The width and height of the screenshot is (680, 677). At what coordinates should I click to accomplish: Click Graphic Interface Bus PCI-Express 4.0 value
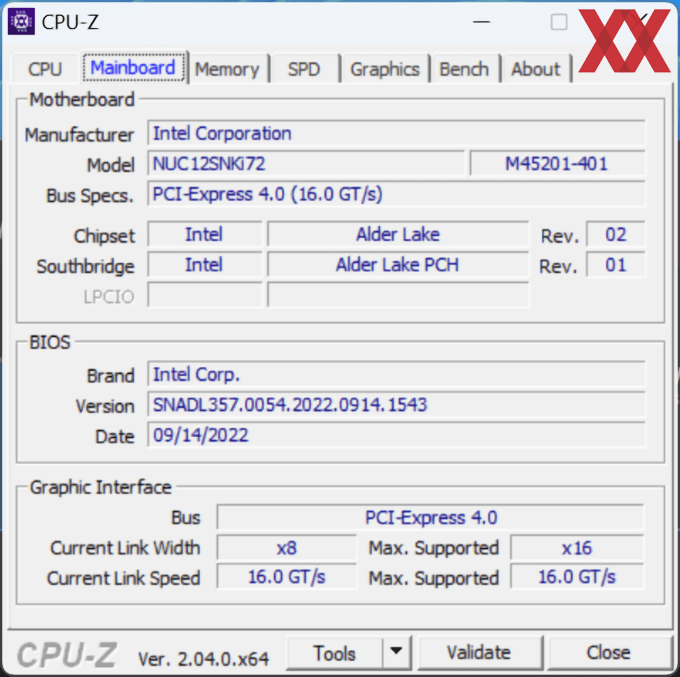[x=430, y=517]
